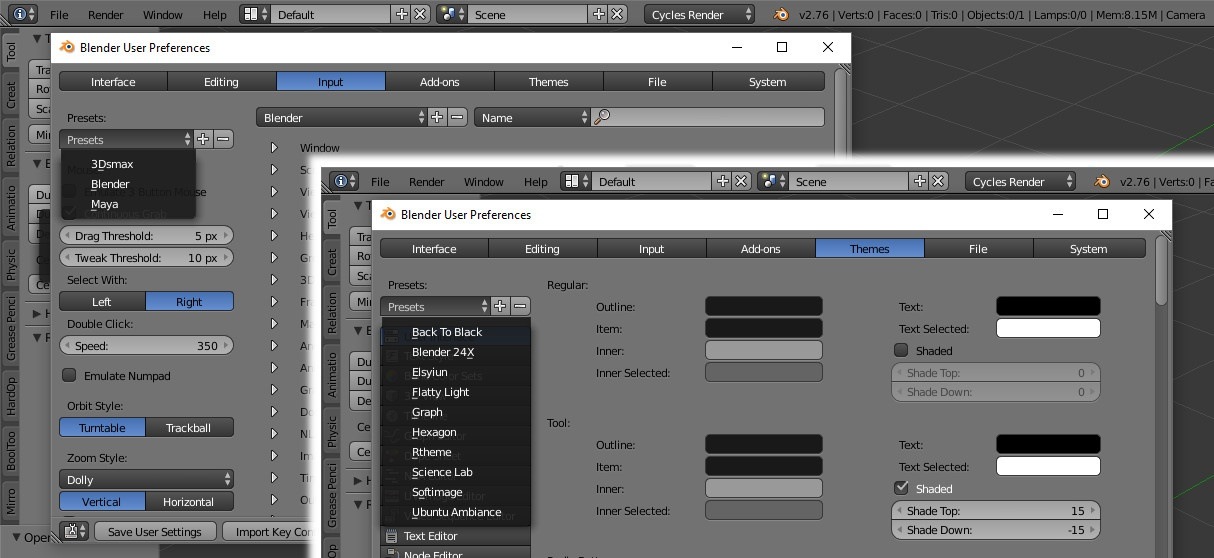Click the info editor icon left of topmost File menu
This screenshot has width=1214, height=558.
coord(20,15)
